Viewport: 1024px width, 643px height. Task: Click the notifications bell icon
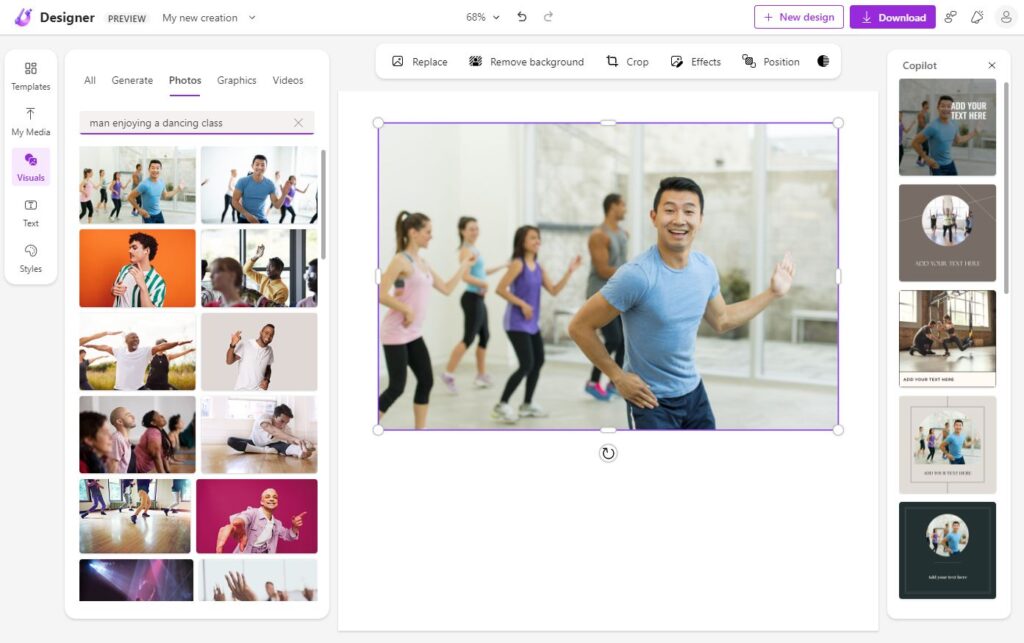978,16
